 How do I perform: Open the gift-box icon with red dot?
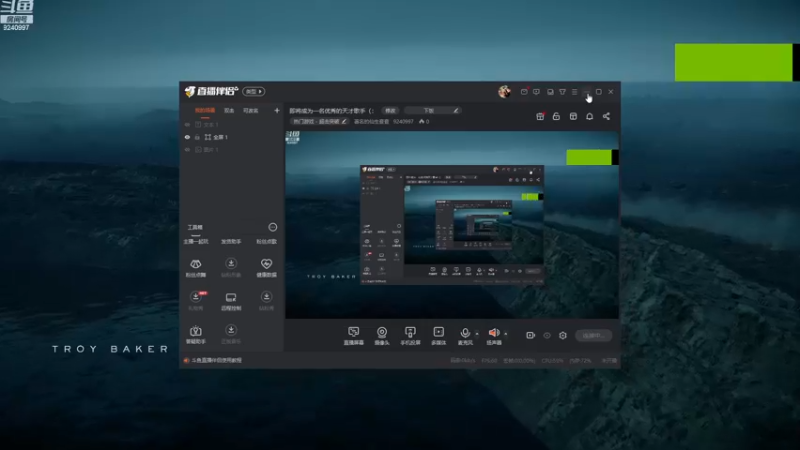click(540, 116)
